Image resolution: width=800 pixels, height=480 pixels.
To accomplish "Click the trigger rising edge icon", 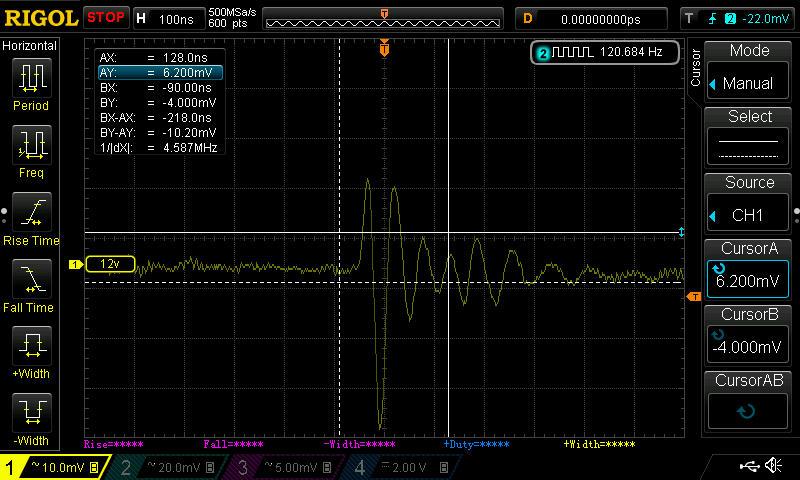I will pos(712,19).
